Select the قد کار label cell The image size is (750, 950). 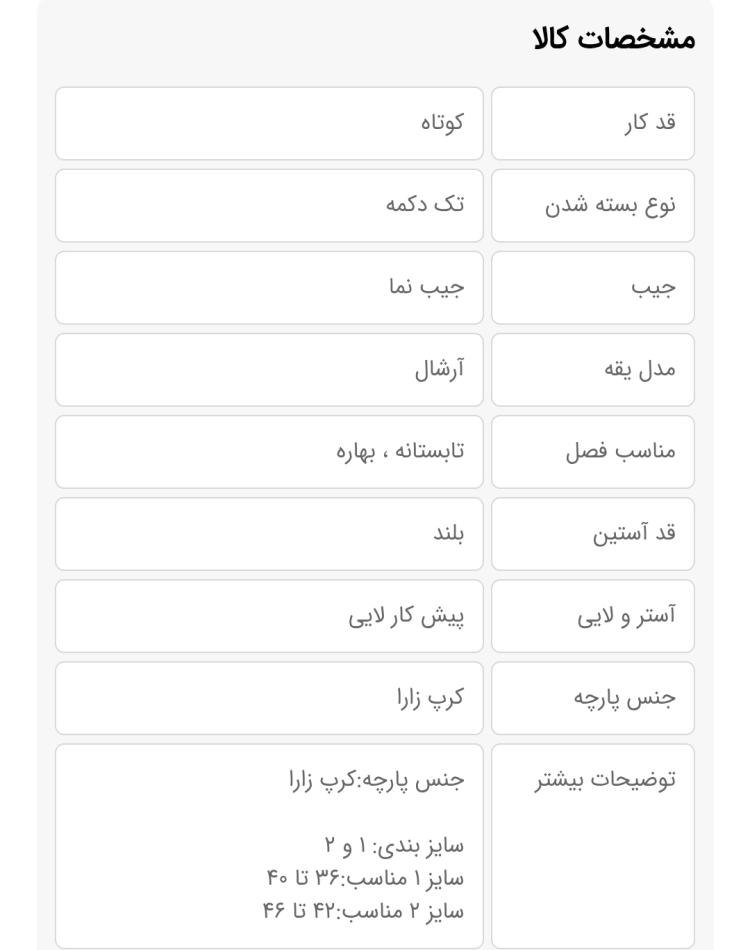592,124
